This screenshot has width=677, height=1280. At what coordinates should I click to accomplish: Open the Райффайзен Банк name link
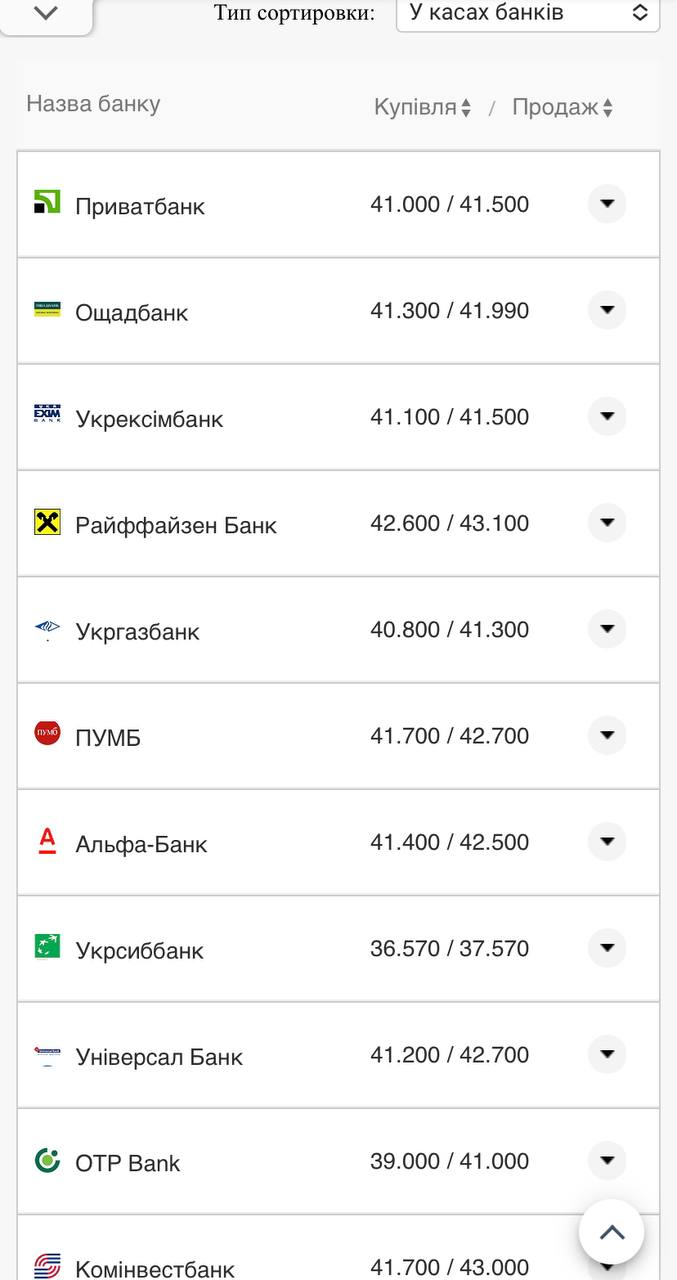[176, 525]
